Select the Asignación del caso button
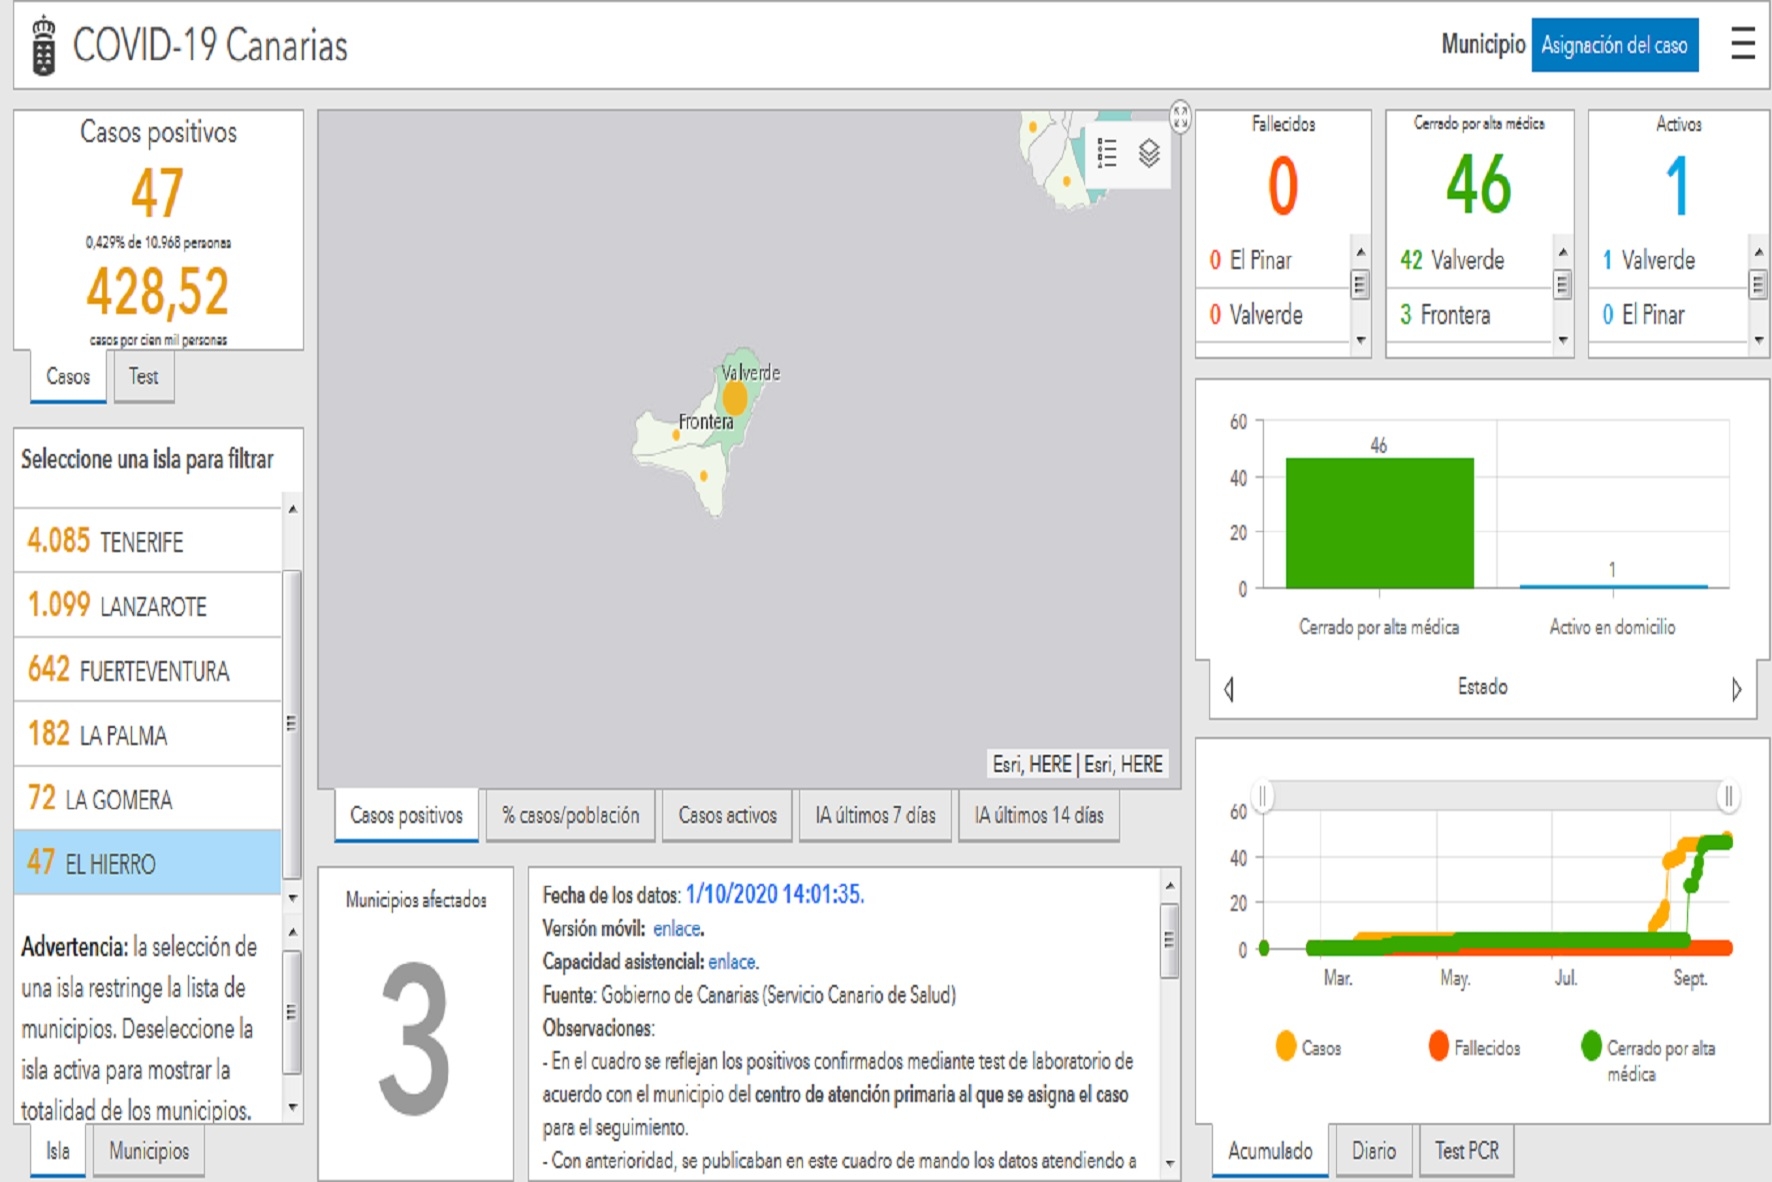1772x1182 pixels. (1614, 45)
